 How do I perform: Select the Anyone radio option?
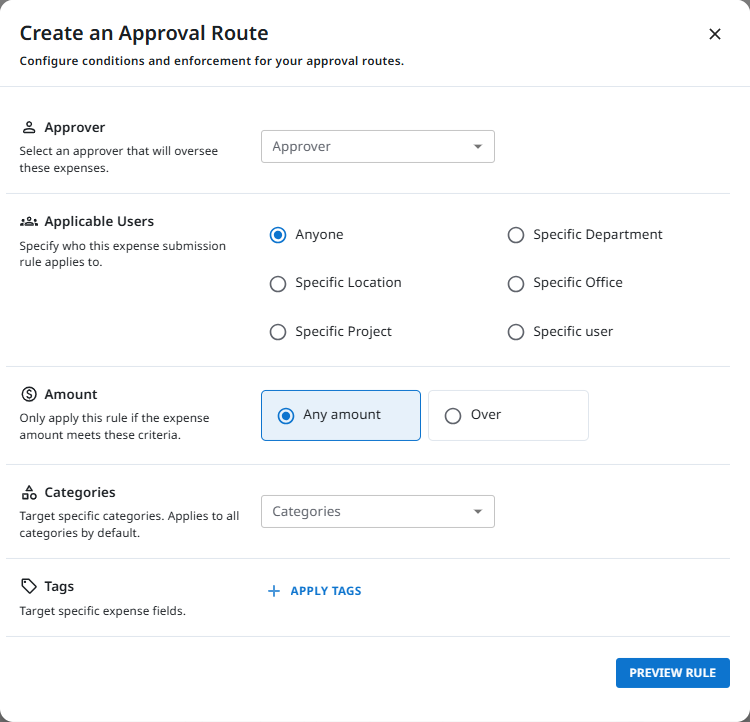pos(278,235)
